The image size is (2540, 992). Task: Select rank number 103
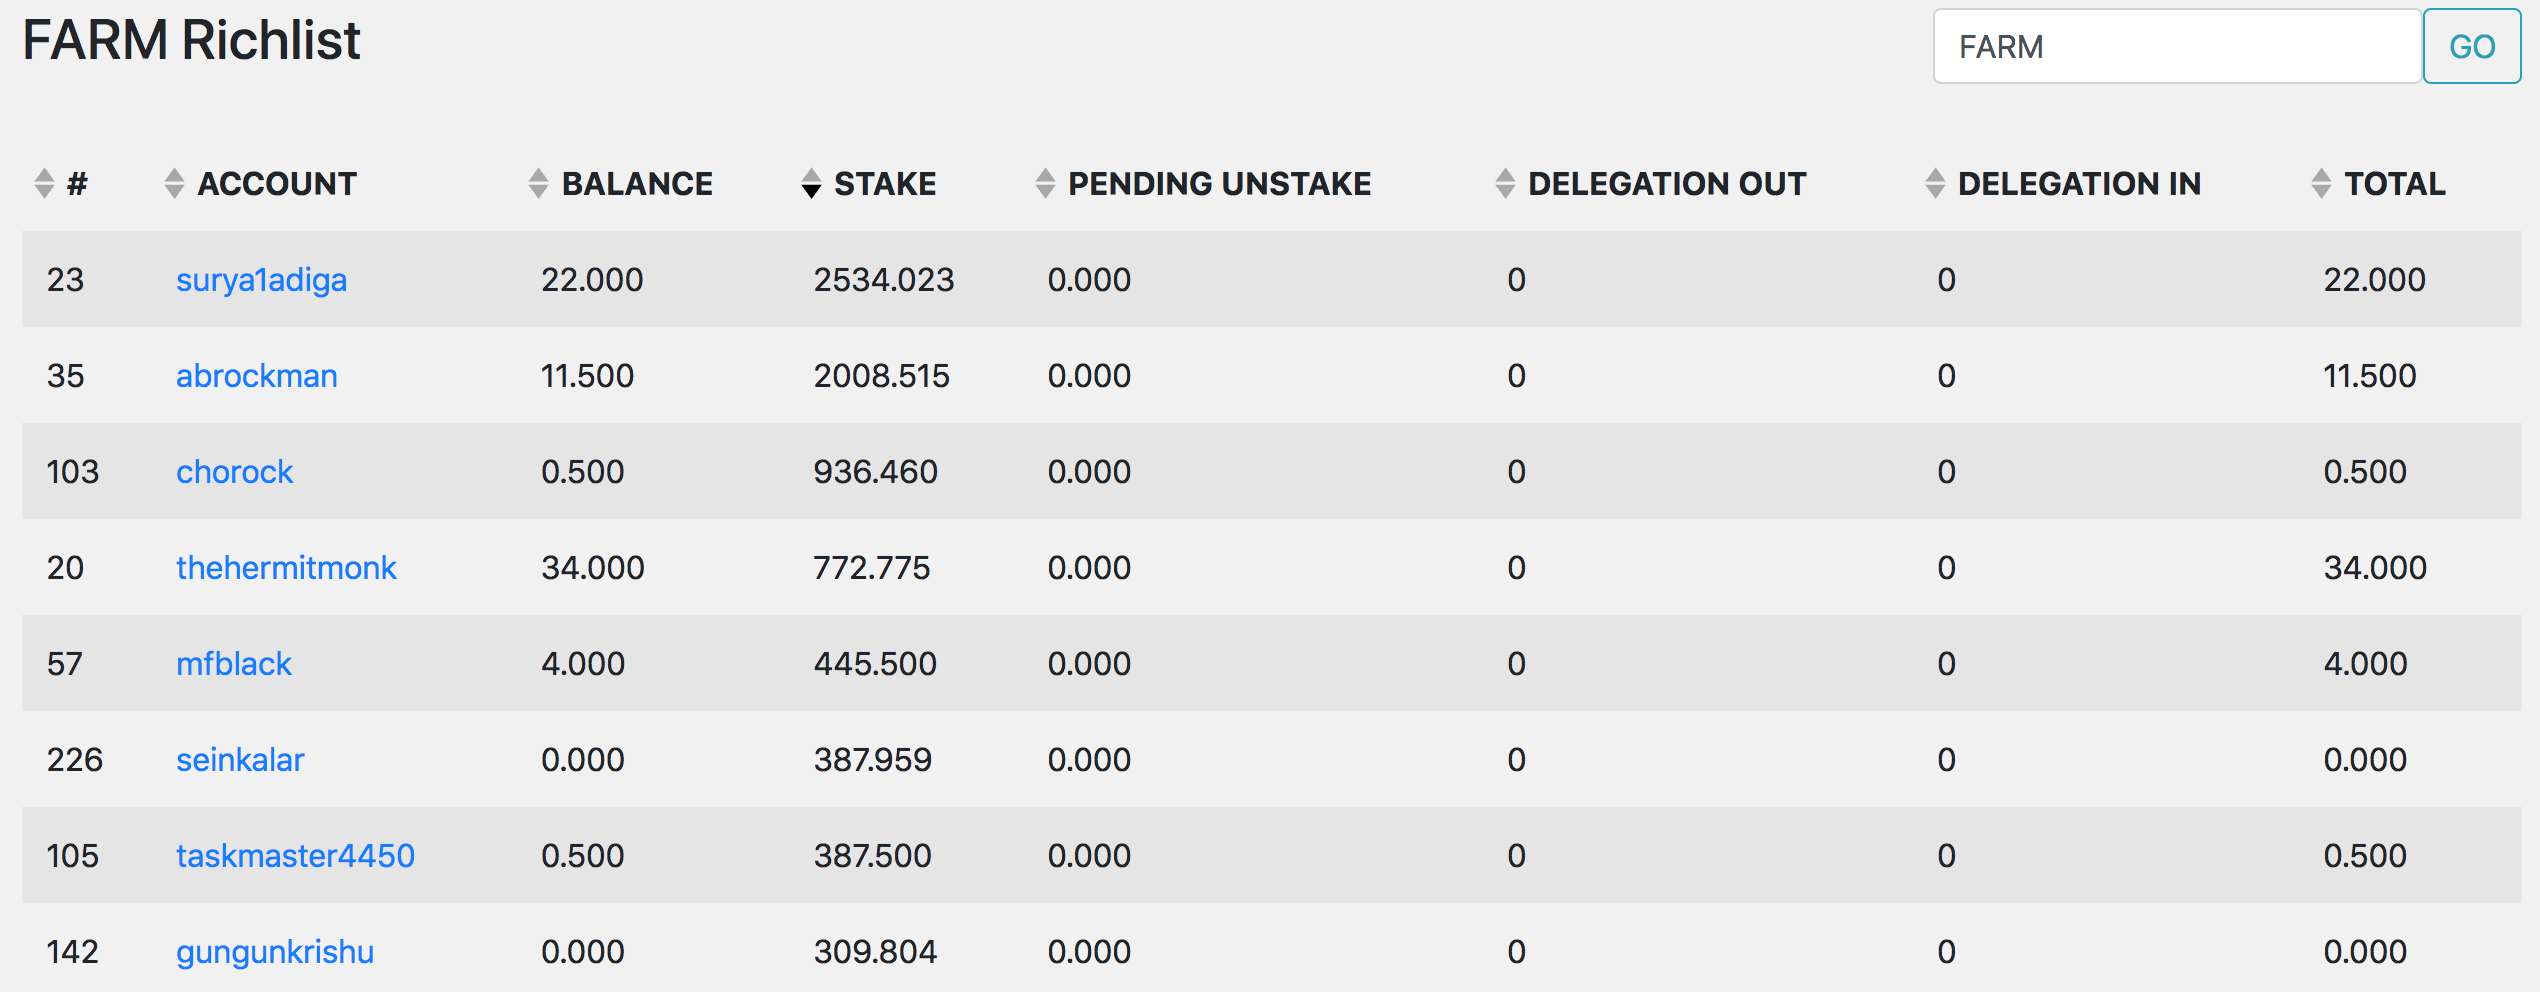click(x=73, y=472)
